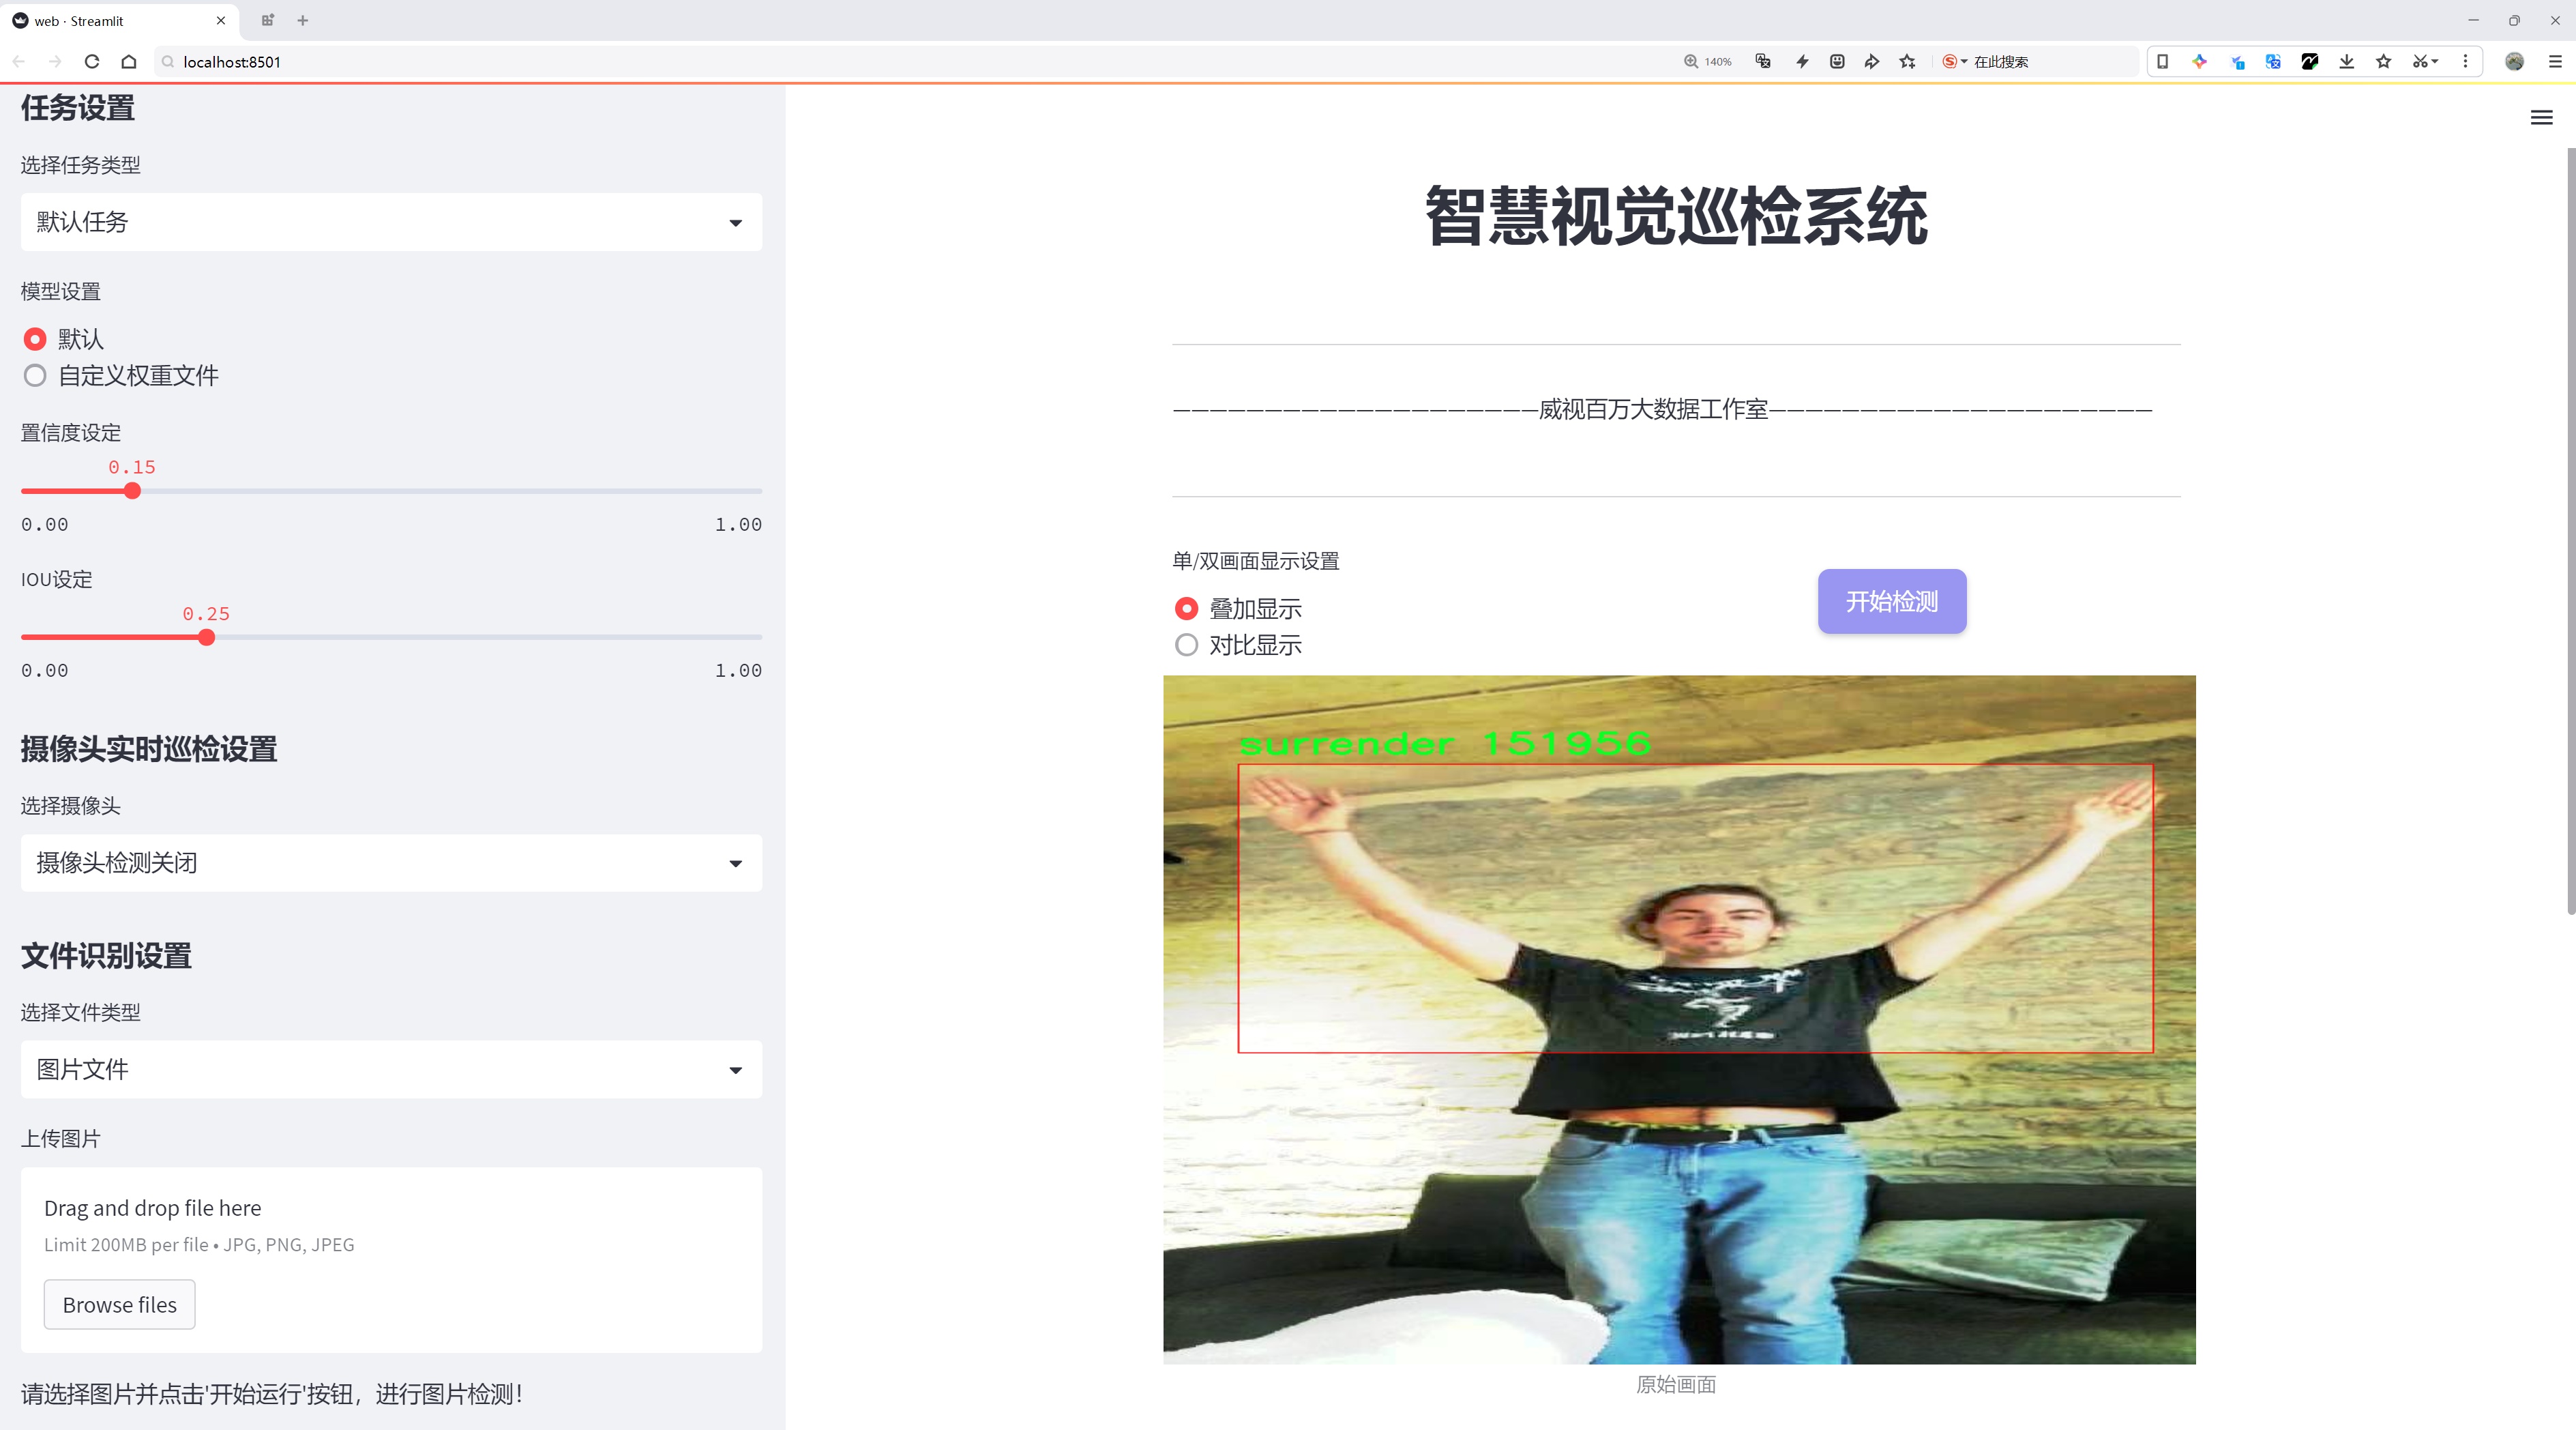This screenshot has height=1430, width=2576.
Task: Go forward using the browser arrow
Action: [x=55, y=62]
